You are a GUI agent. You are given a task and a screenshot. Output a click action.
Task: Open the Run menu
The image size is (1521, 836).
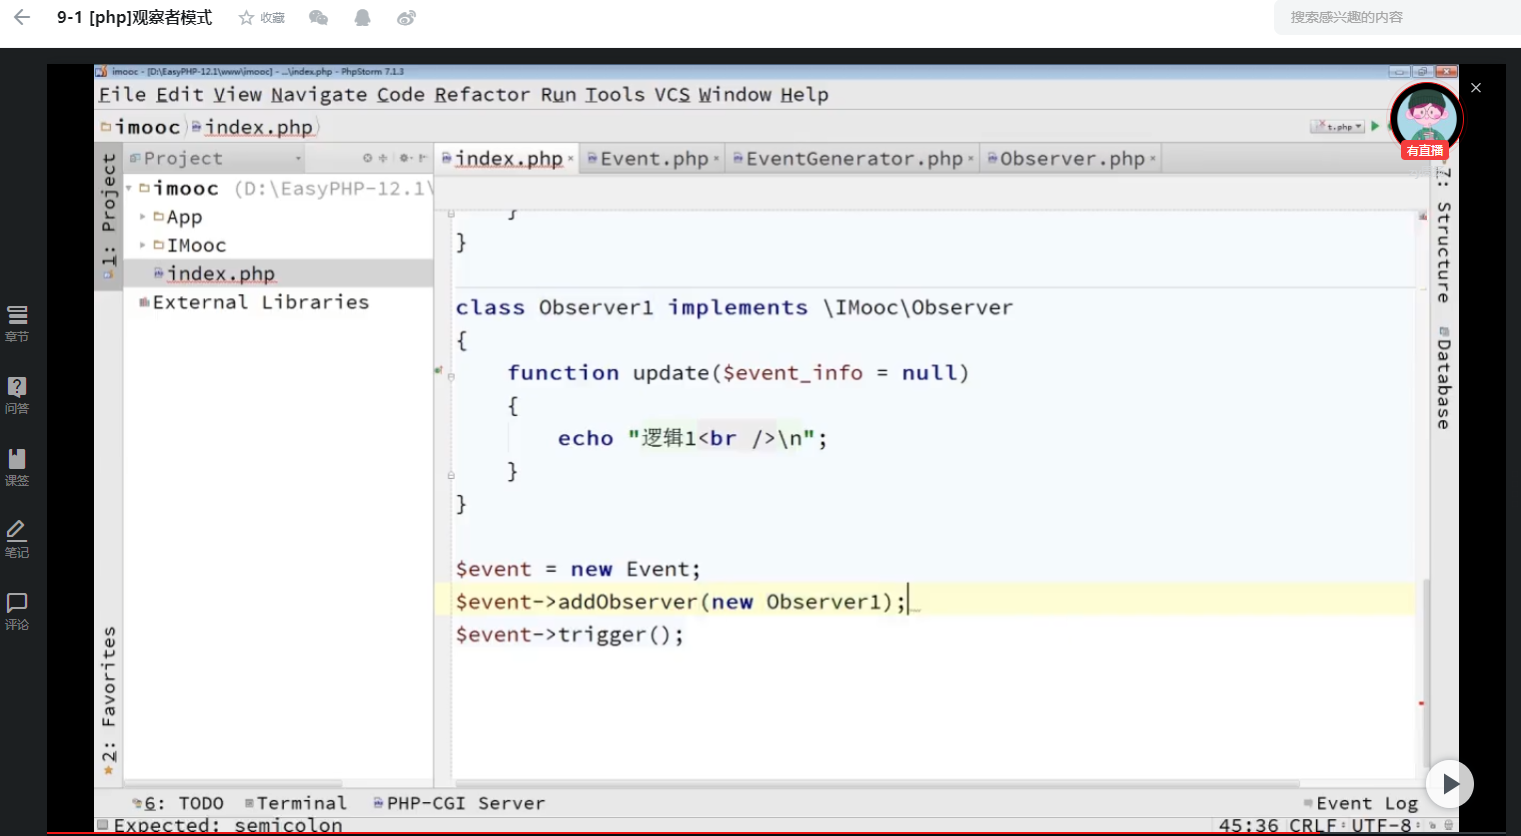click(x=559, y=95)
